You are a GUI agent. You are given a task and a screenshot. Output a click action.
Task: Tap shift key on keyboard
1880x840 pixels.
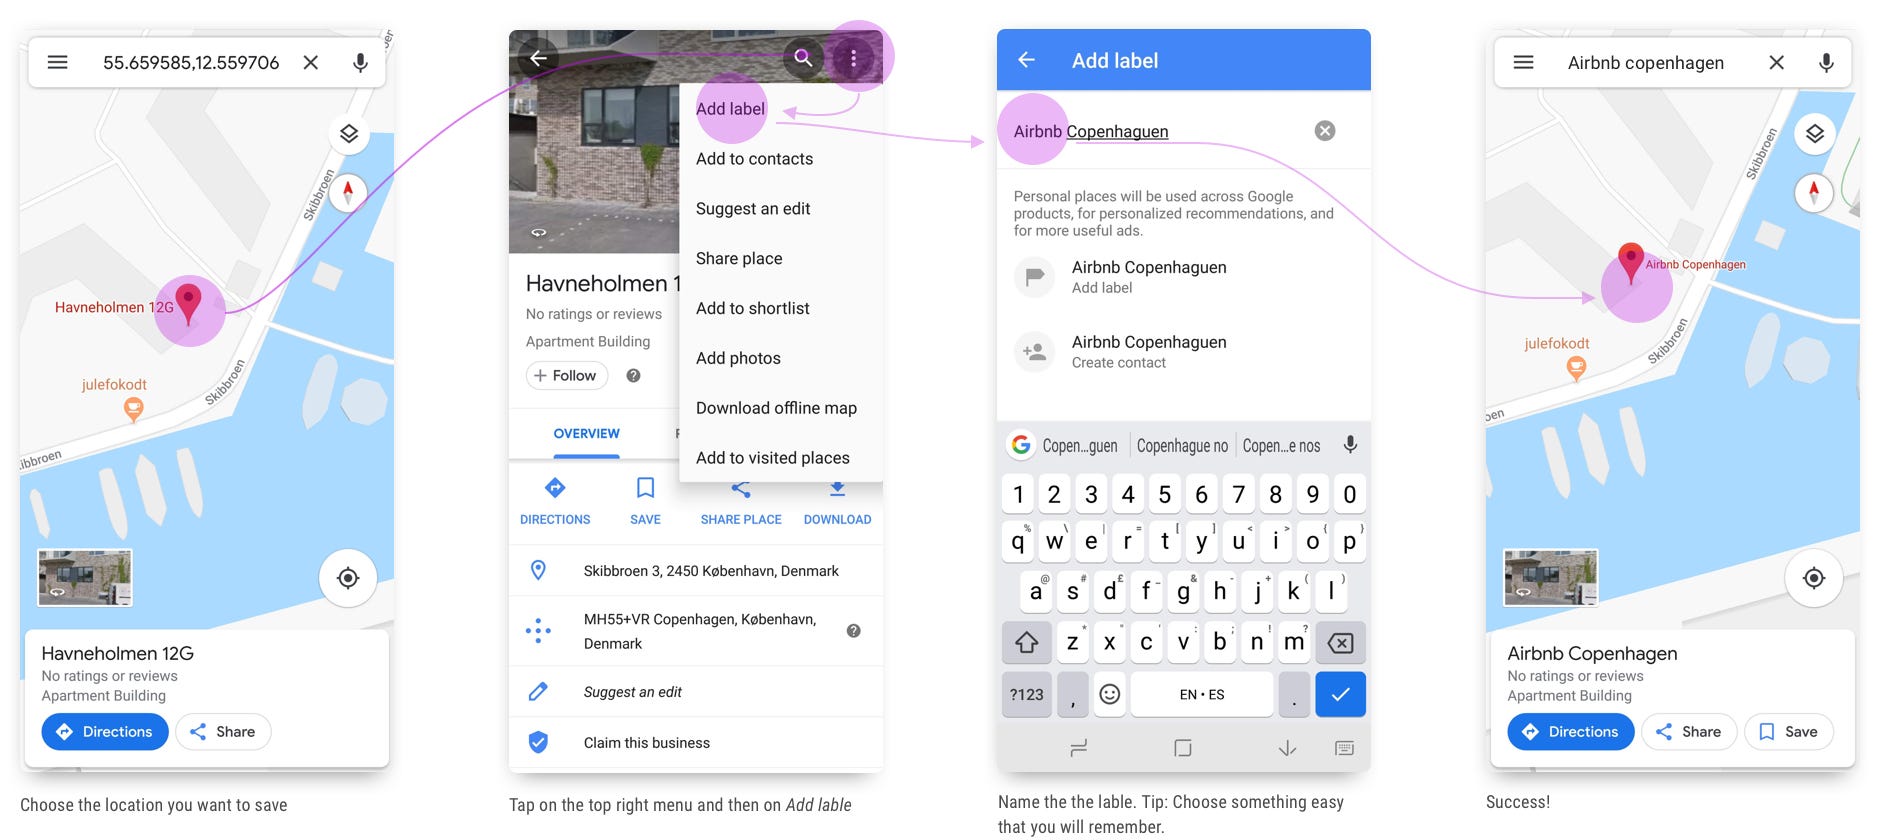(1027, 643)
